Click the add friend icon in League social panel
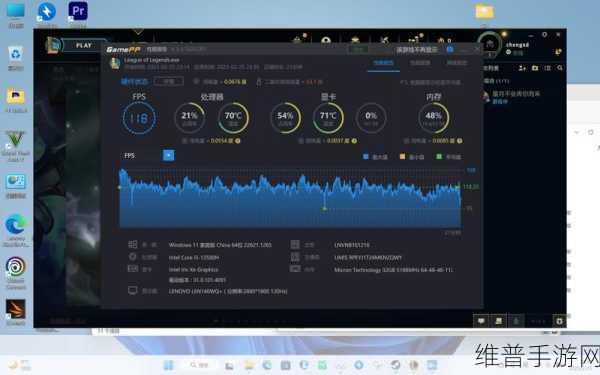The image size is (600, 375). pyautogui.click(x=522, y=68)
